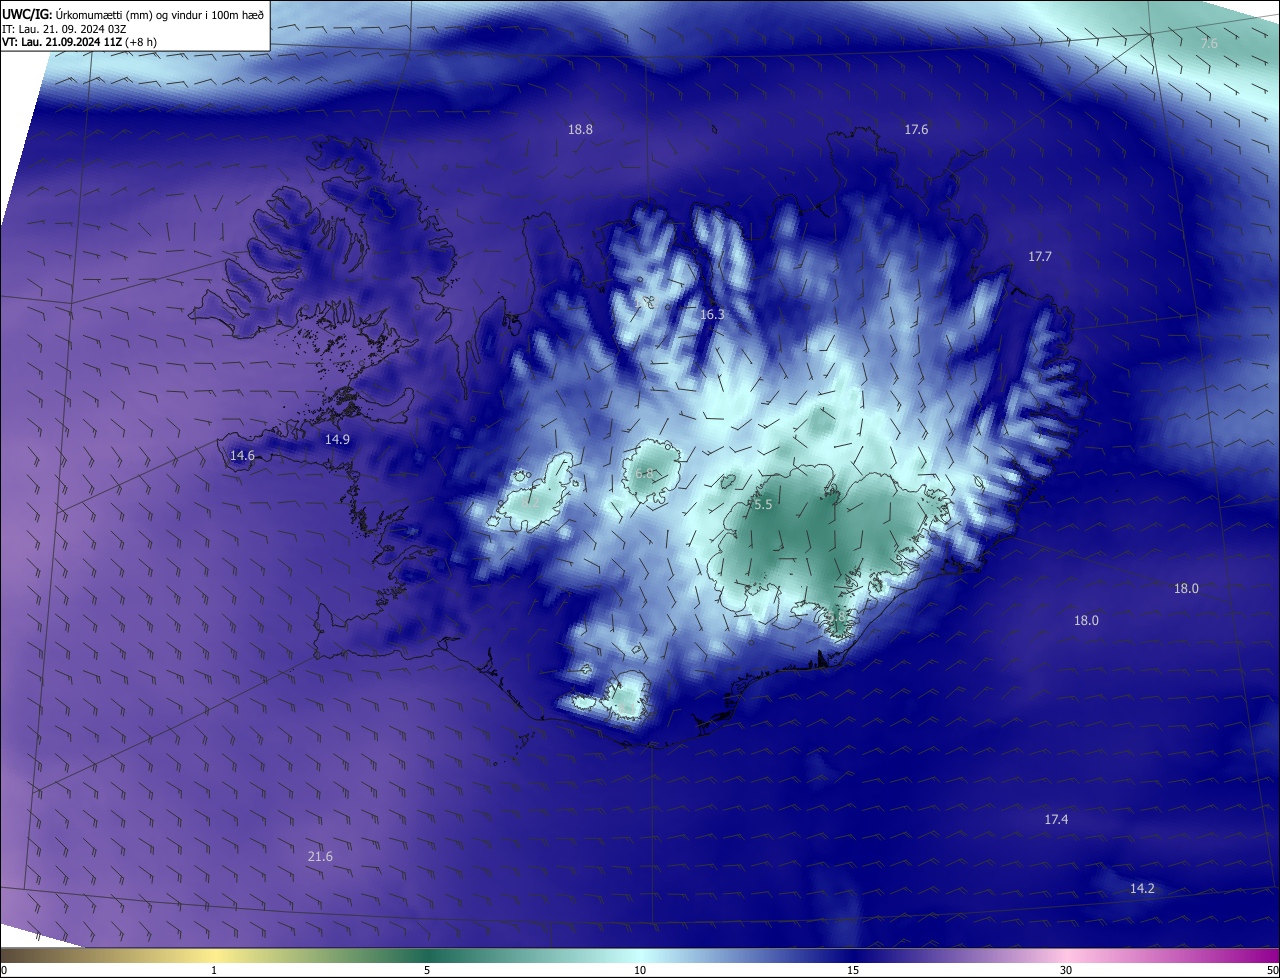Click the 21.6 value label
Viewport: 1280px width, 978px height.
click(x=320, y=856)
